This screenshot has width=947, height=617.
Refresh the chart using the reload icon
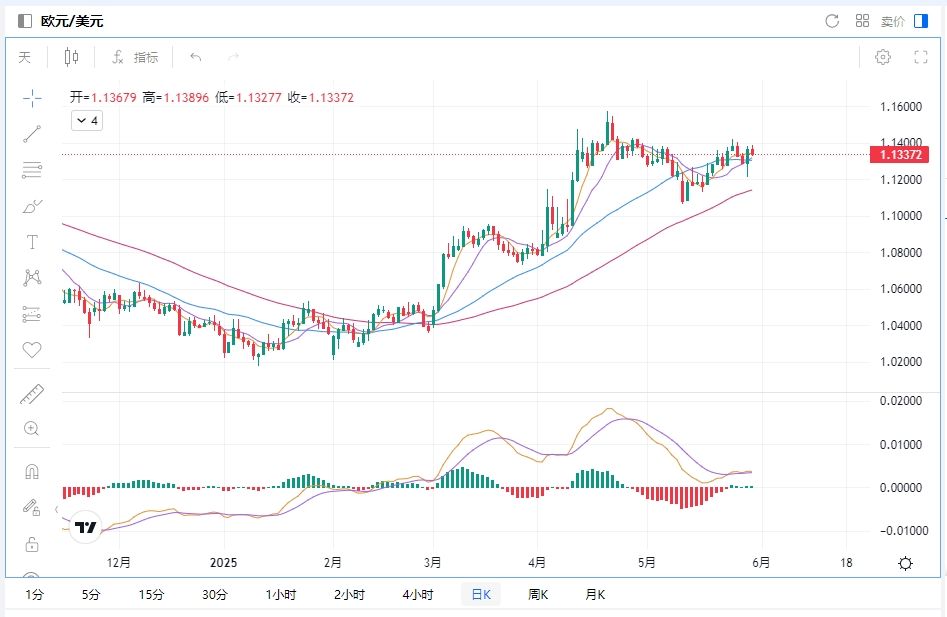coord(831,21)
